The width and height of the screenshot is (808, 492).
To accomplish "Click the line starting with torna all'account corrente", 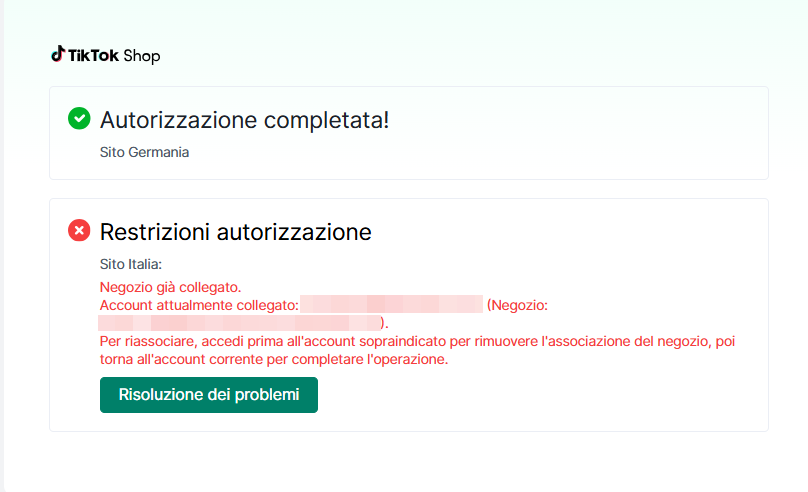I will tap(273, 359).
